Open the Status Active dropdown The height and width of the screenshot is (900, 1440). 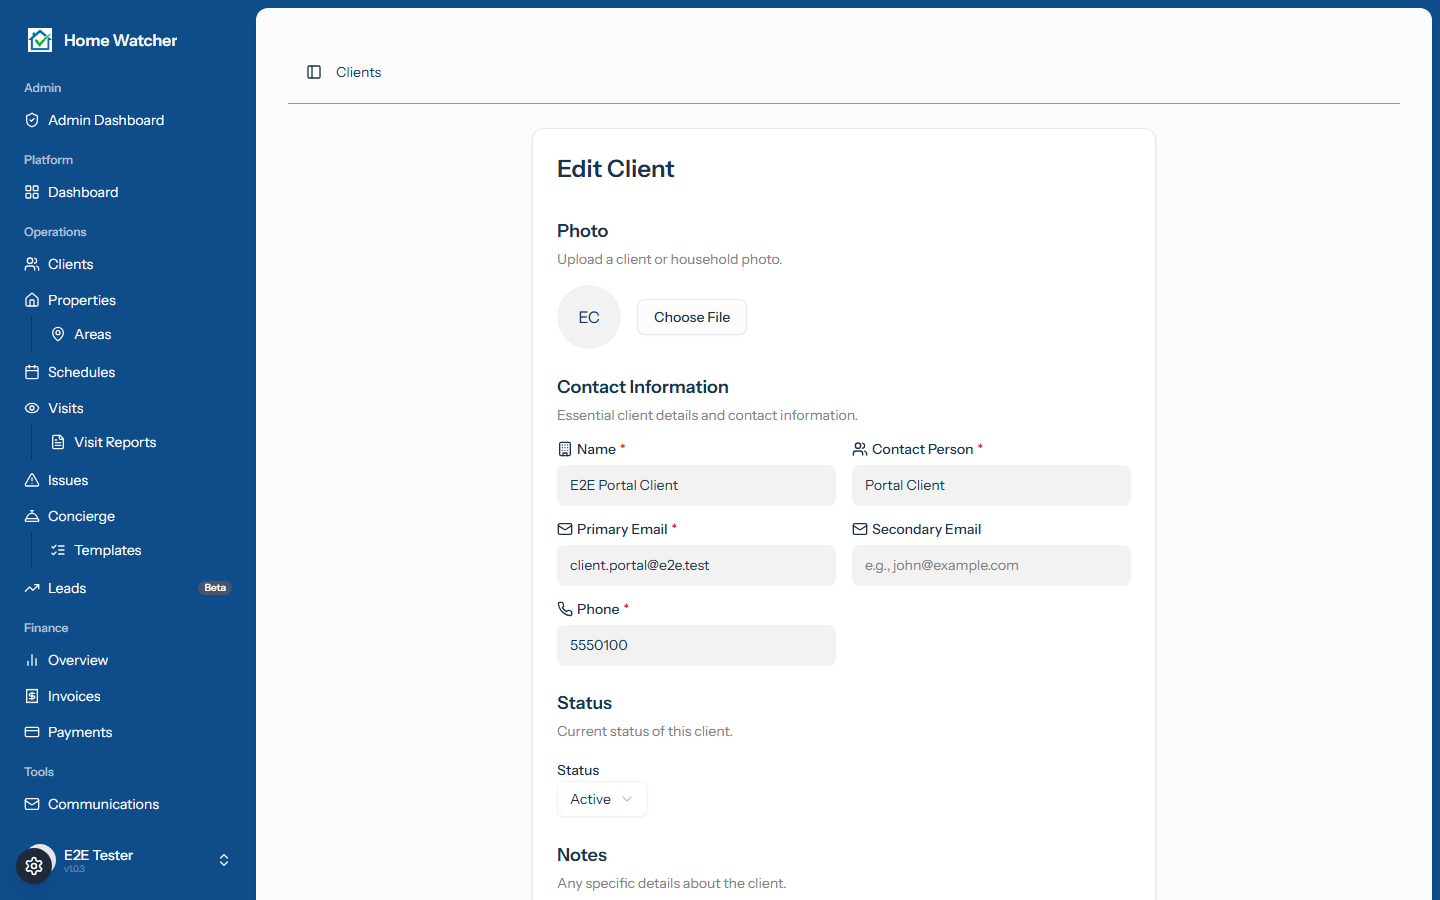click(602, 799)
